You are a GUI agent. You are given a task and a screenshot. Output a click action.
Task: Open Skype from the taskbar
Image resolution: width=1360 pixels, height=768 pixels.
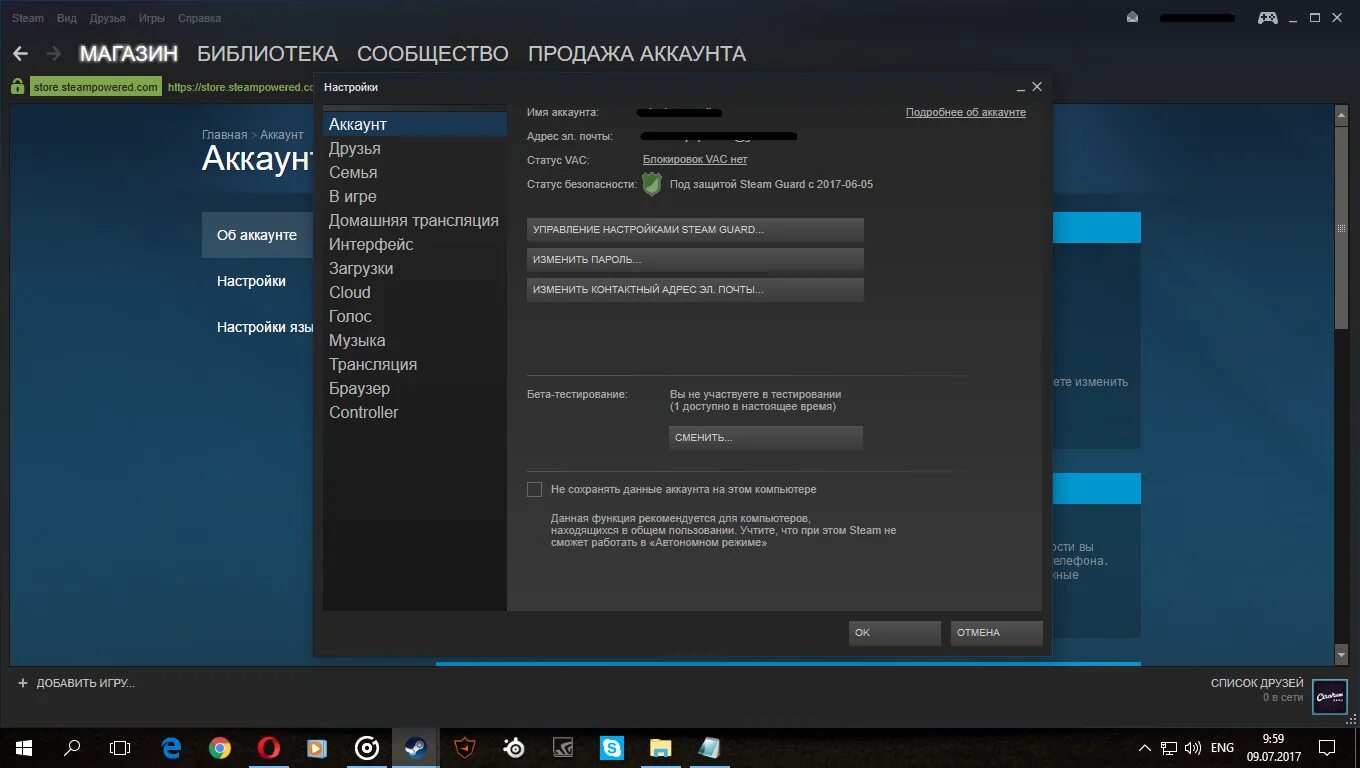pos(611,747)
